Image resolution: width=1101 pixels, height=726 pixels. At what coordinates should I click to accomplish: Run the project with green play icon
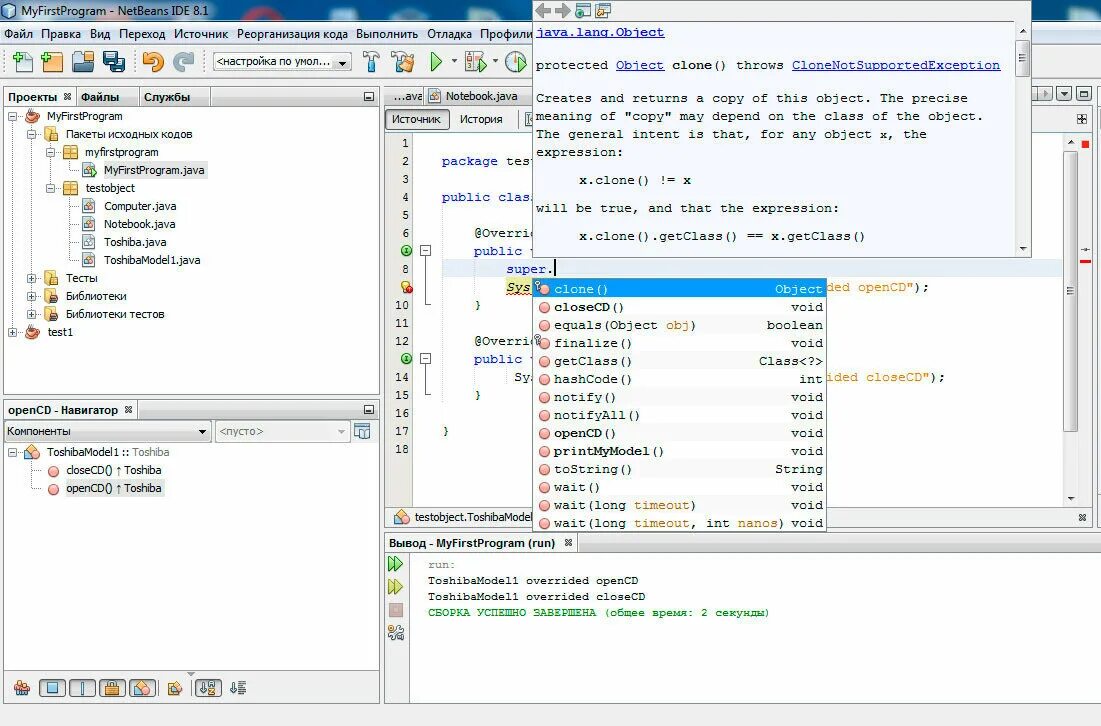[436, 62]
